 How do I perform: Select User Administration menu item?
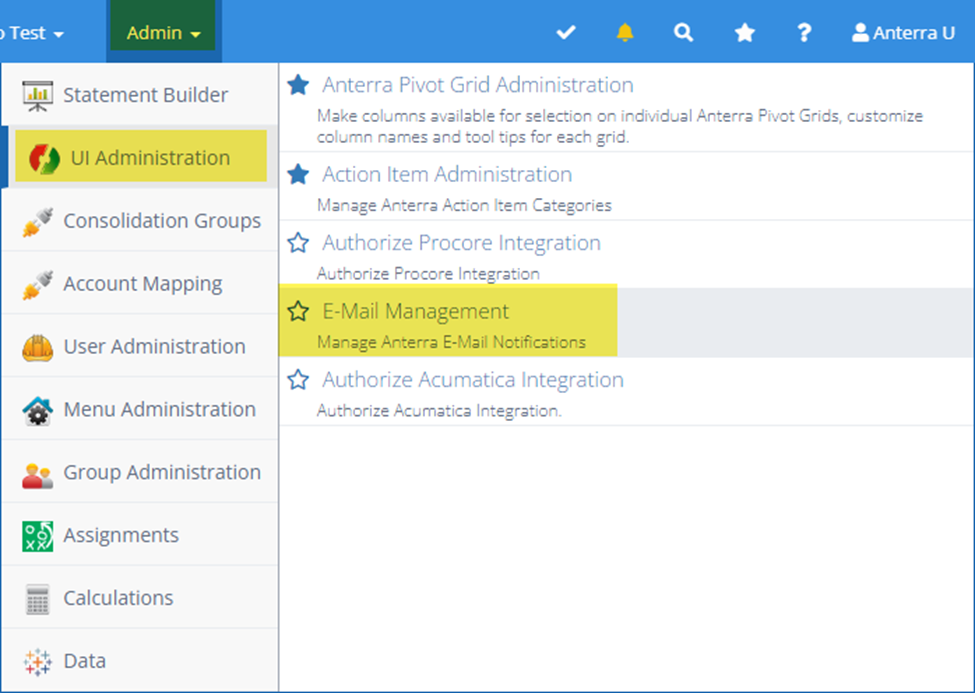click(140, 346)
